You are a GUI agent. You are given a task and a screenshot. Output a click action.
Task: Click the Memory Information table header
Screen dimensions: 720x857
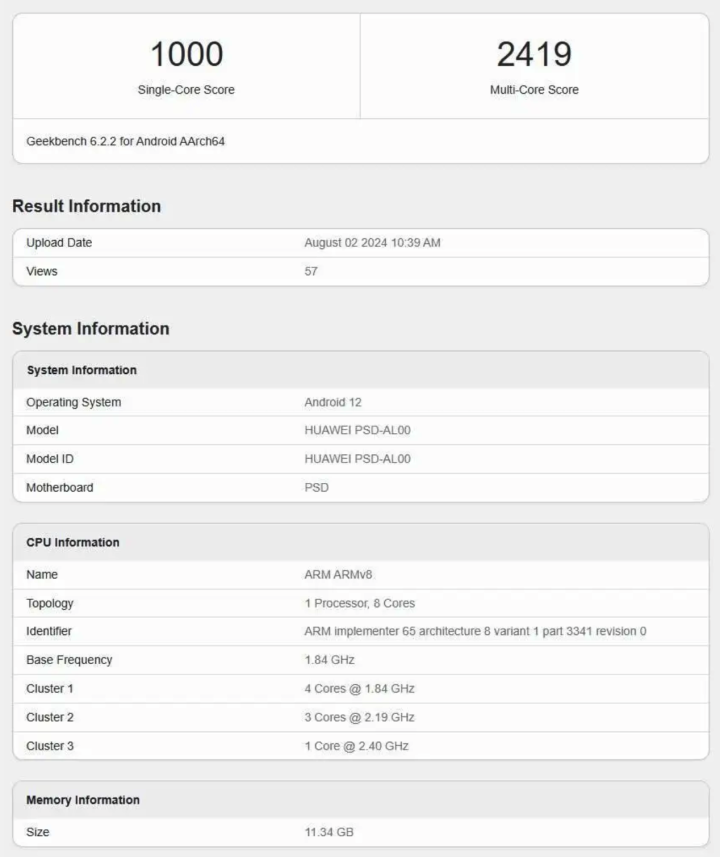361,800
